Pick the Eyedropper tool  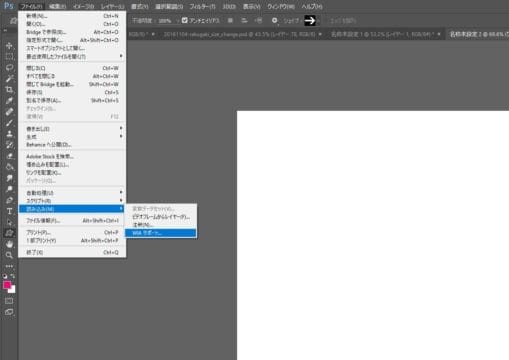[9, 101]
